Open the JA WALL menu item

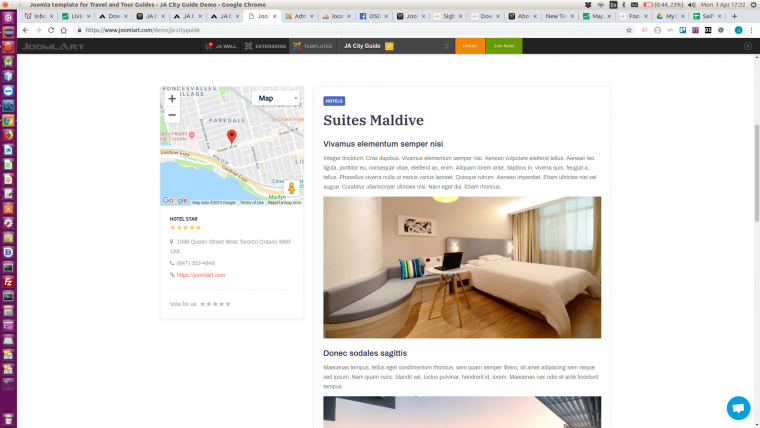point(221,46)
